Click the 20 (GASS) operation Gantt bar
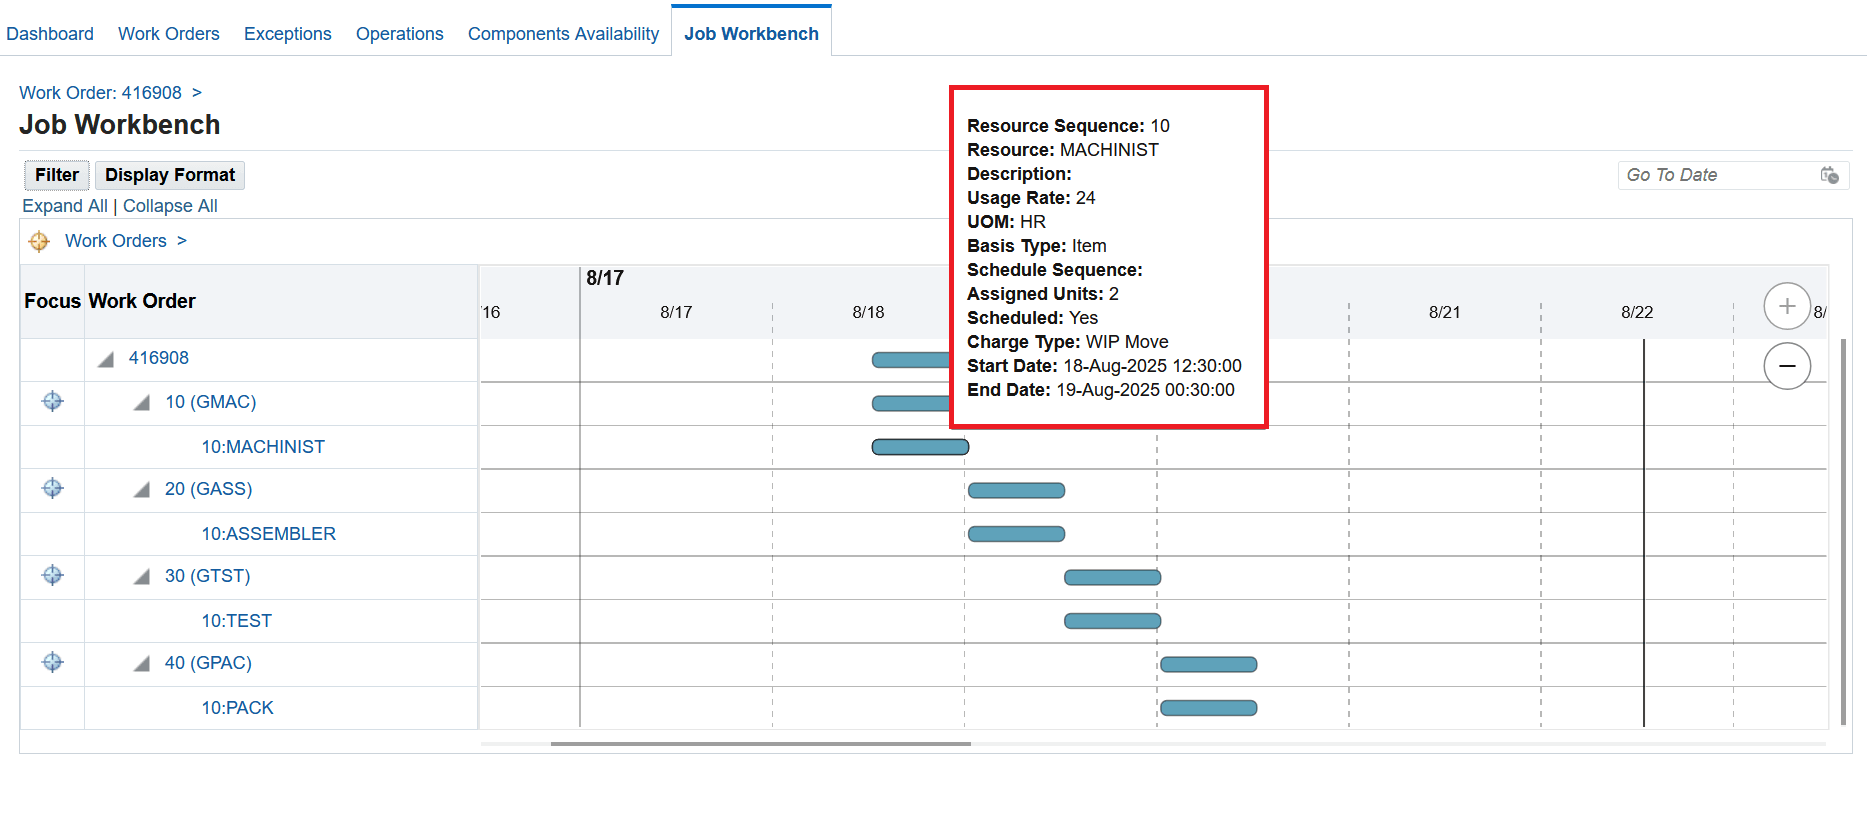This screenshot has height=816, width=1867. [x=1016, y=490]
